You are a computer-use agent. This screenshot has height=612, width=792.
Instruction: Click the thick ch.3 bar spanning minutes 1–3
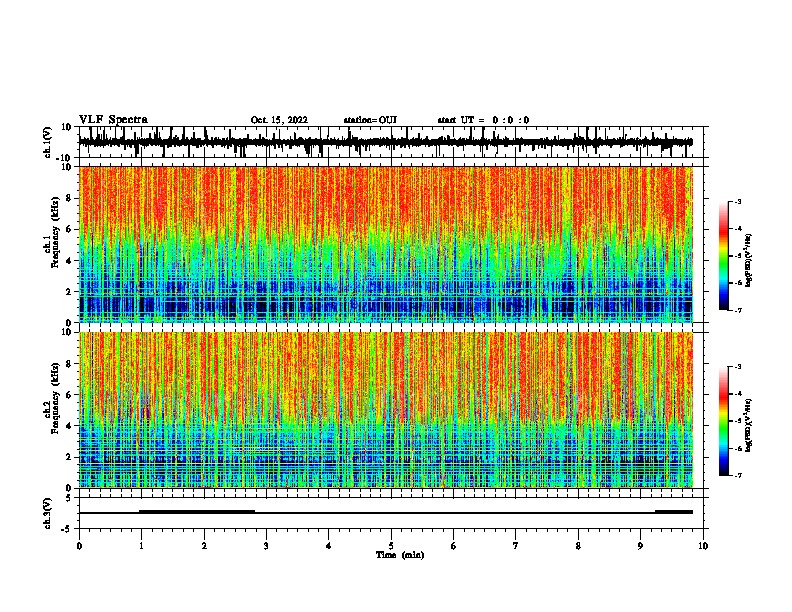197,512
